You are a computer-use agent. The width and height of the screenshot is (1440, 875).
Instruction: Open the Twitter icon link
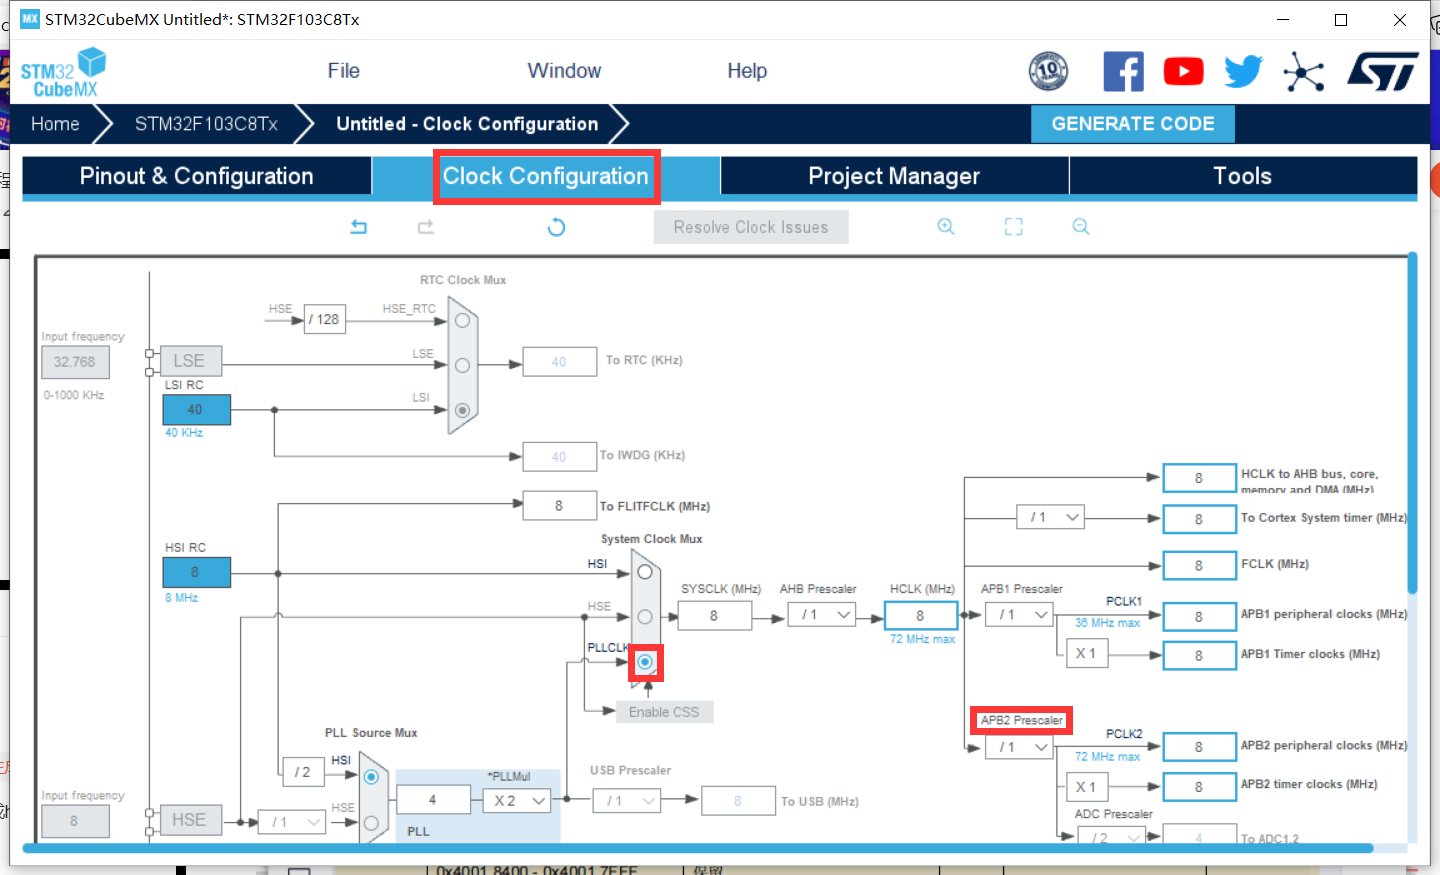click(x=1243, y=71)
